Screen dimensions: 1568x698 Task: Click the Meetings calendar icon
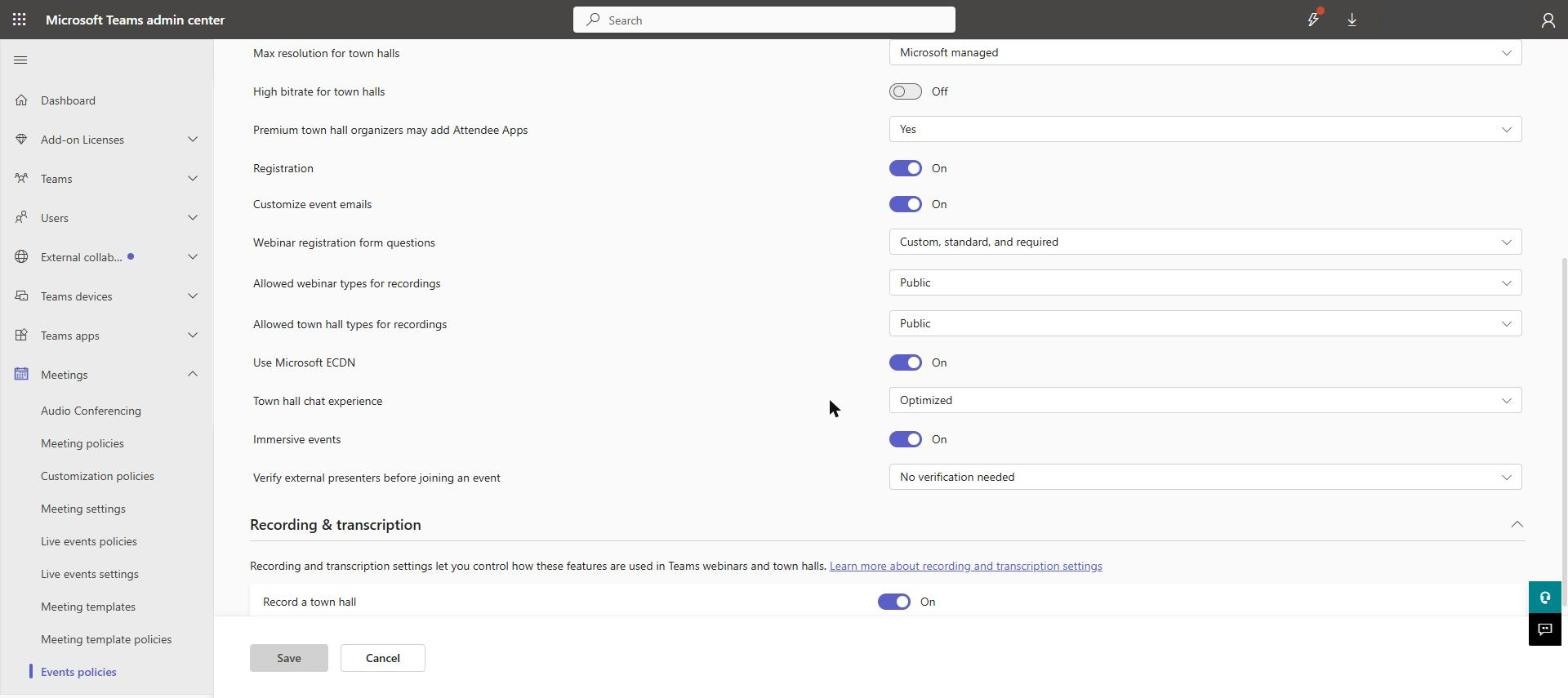21,374
